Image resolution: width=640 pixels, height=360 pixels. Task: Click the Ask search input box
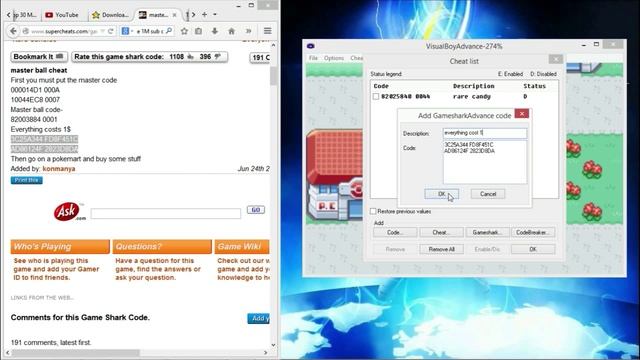(x=166, y=213)
